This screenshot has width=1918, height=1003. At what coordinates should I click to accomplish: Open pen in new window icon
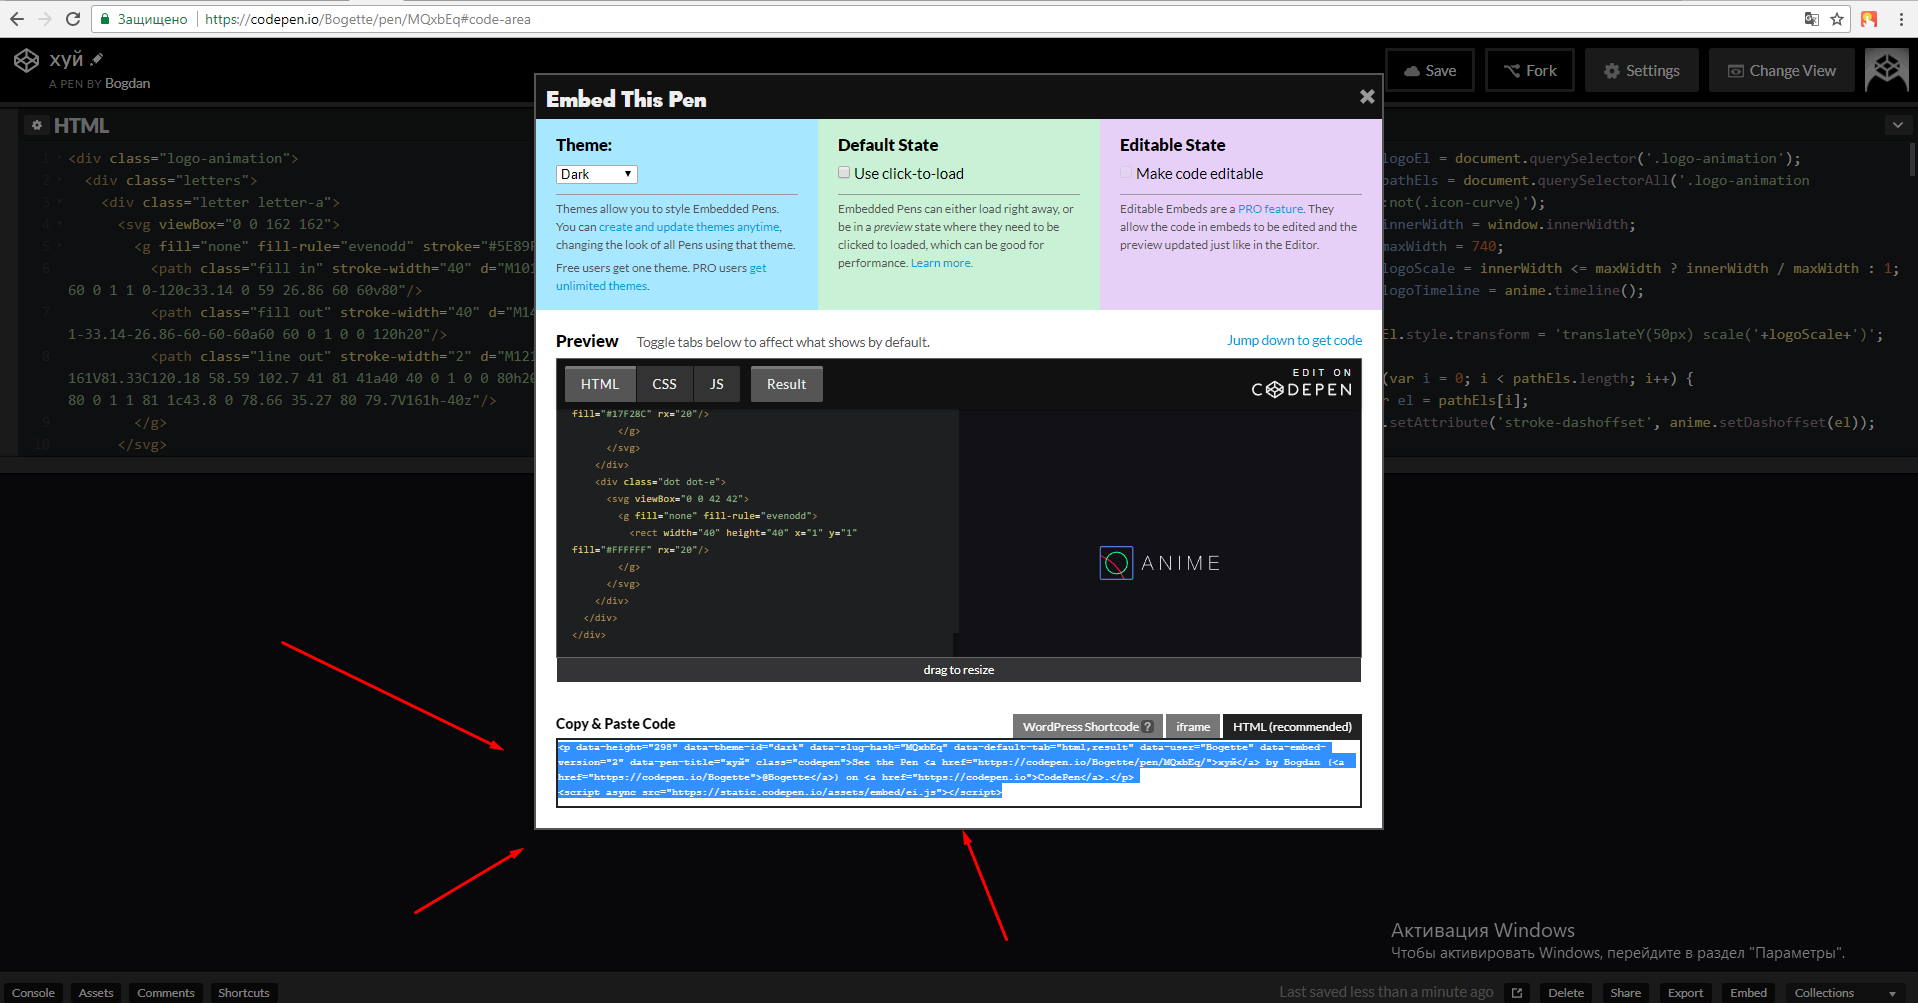click(x=1517, y=993)
